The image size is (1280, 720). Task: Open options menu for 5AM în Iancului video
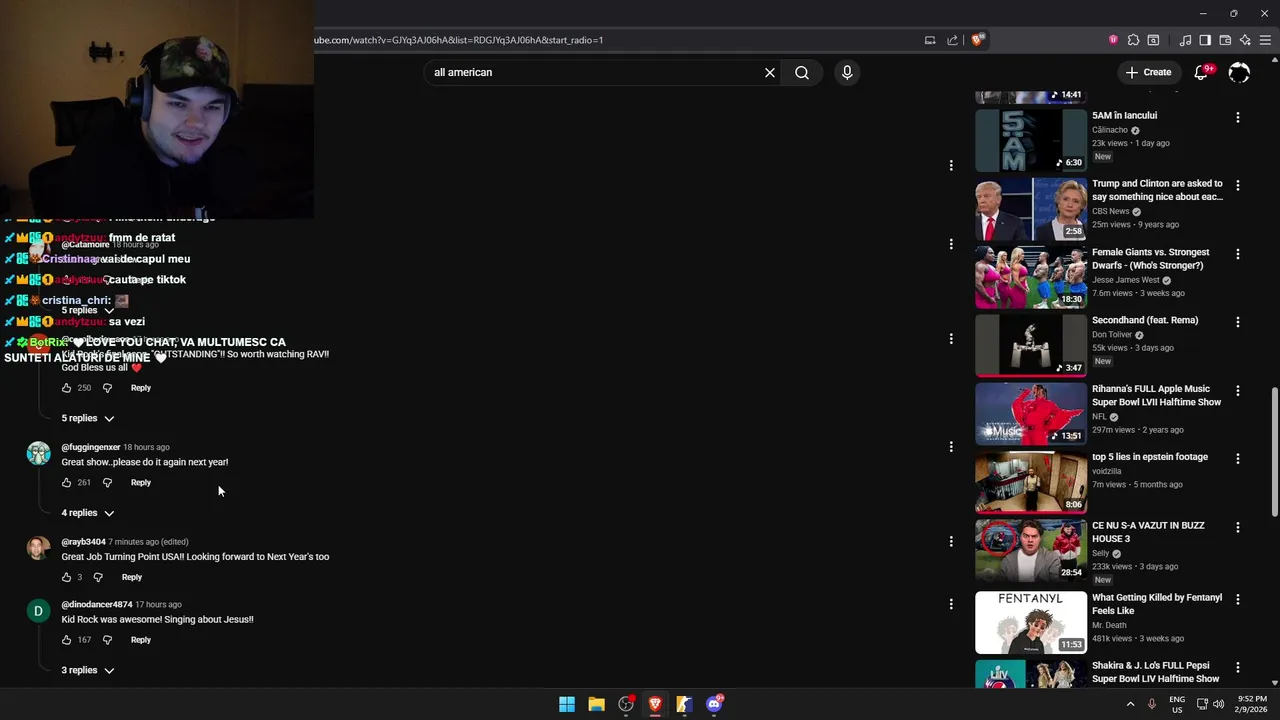(x=1238, y=117)
